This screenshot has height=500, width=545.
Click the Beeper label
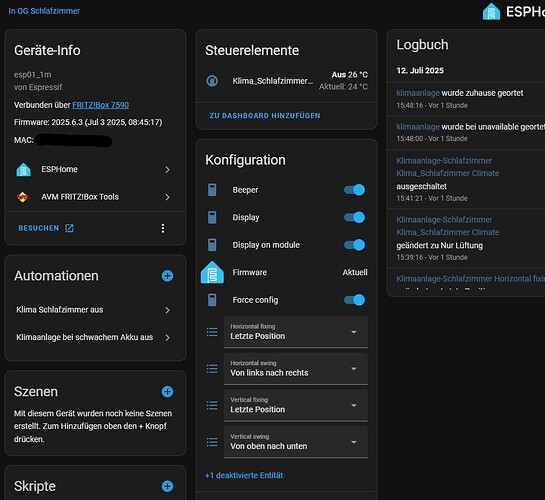(x=245, y=190)
